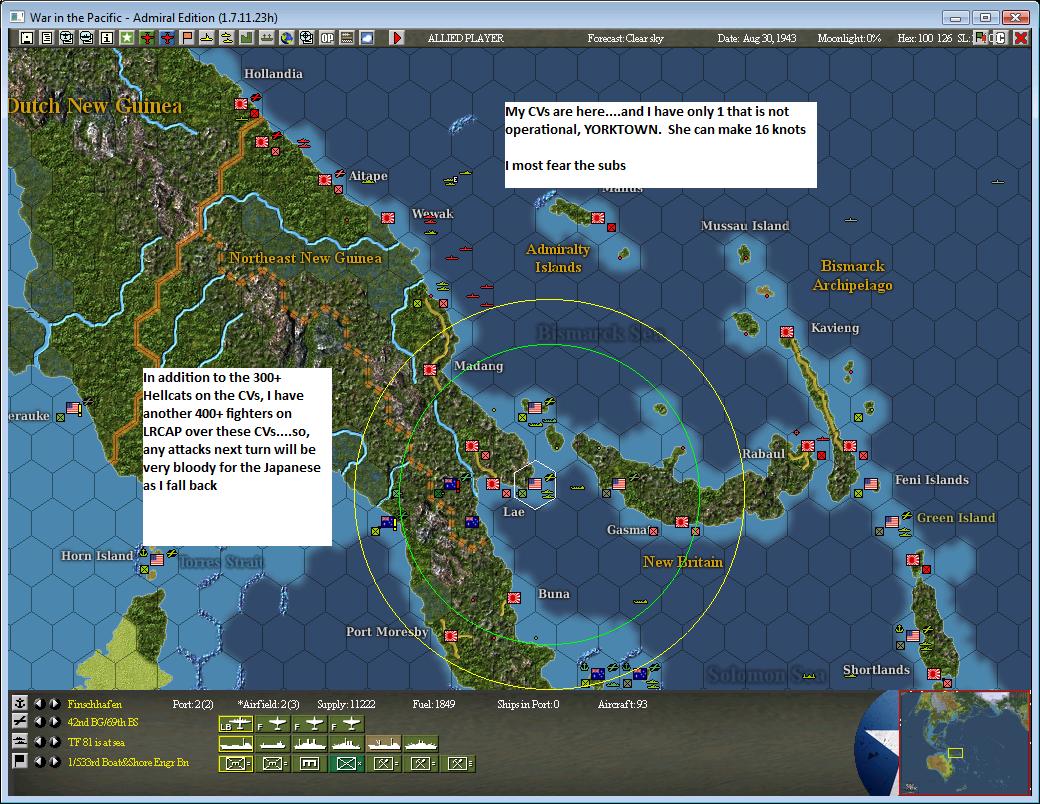Go to next base using Finschhafen right arrow
The height and width of the screenshot is (804, 1040).
[x=55, y=703]
